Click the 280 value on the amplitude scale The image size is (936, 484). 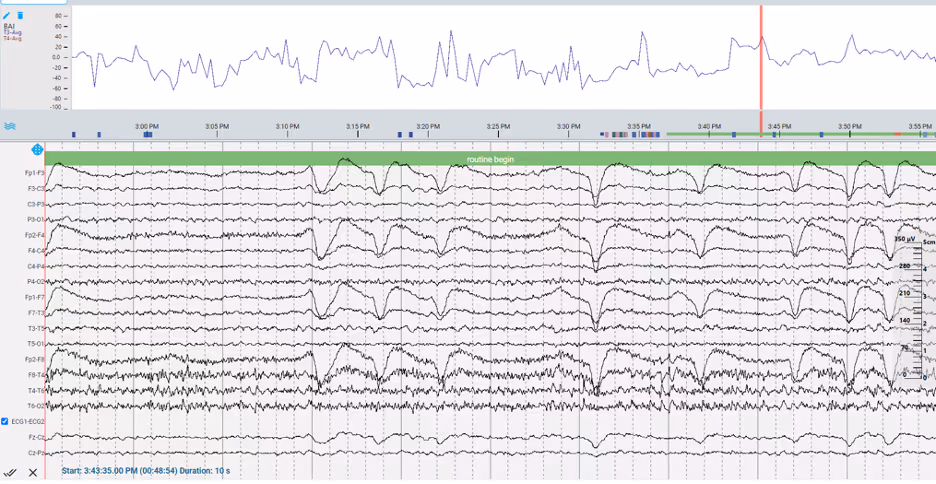tap(904, 266)
